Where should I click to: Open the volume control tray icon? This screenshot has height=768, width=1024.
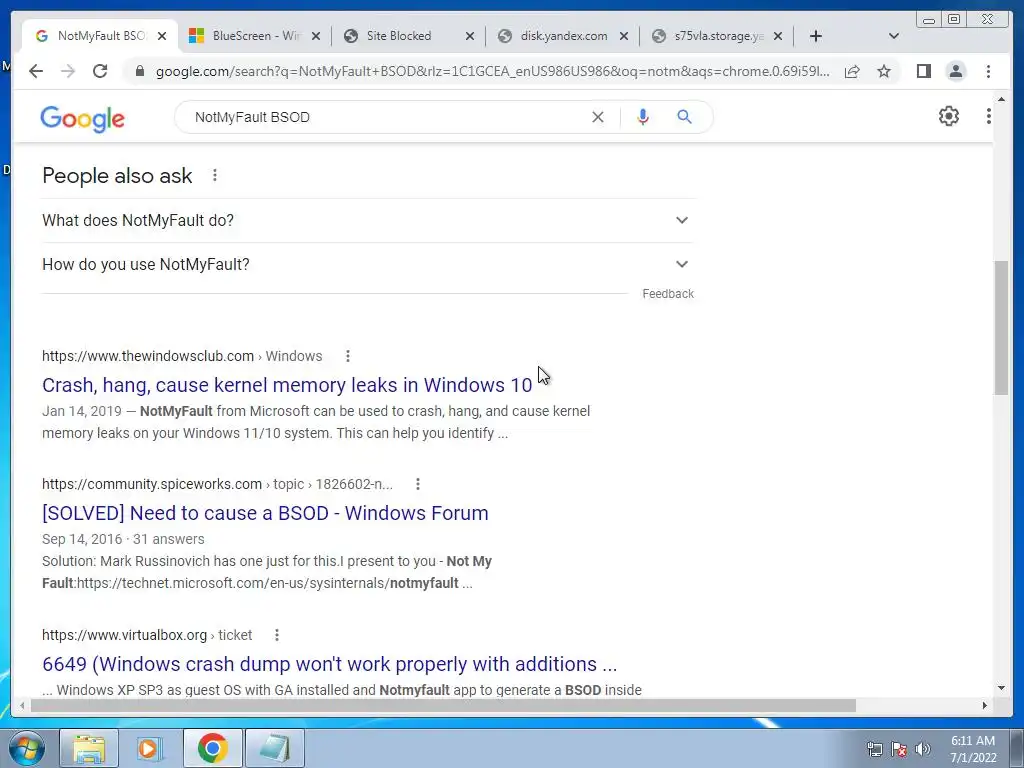(x=923, y=749)
